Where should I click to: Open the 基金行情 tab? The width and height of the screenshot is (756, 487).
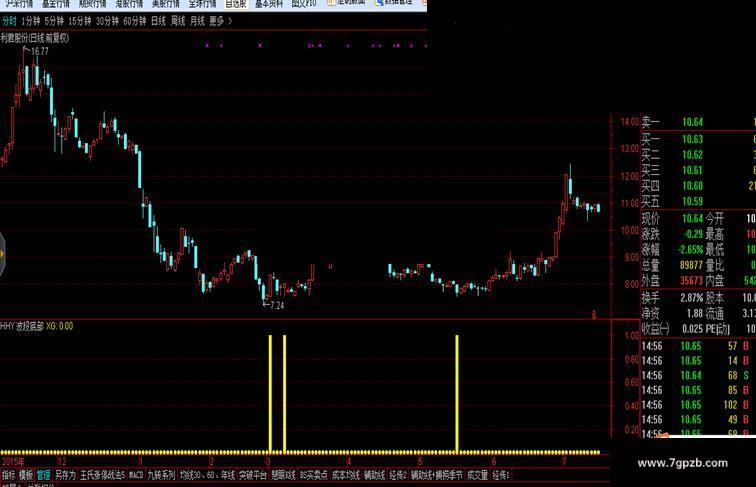tap(55, 4)
